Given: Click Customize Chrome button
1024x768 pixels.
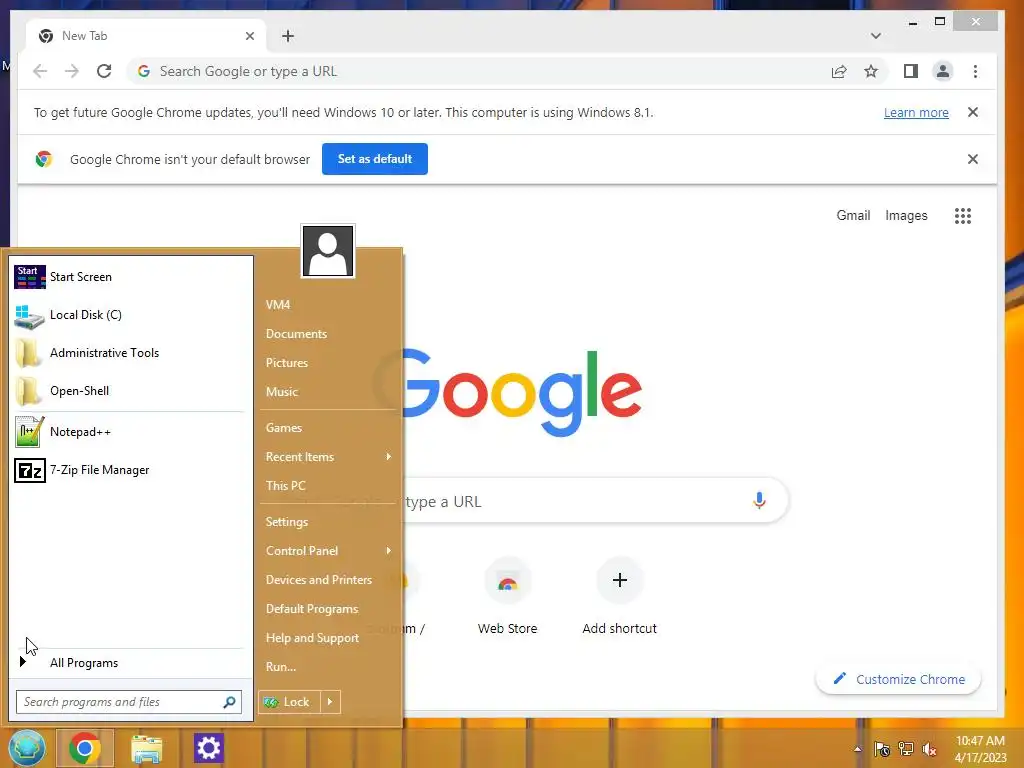Looking at the screenshot, I should 899,679.
